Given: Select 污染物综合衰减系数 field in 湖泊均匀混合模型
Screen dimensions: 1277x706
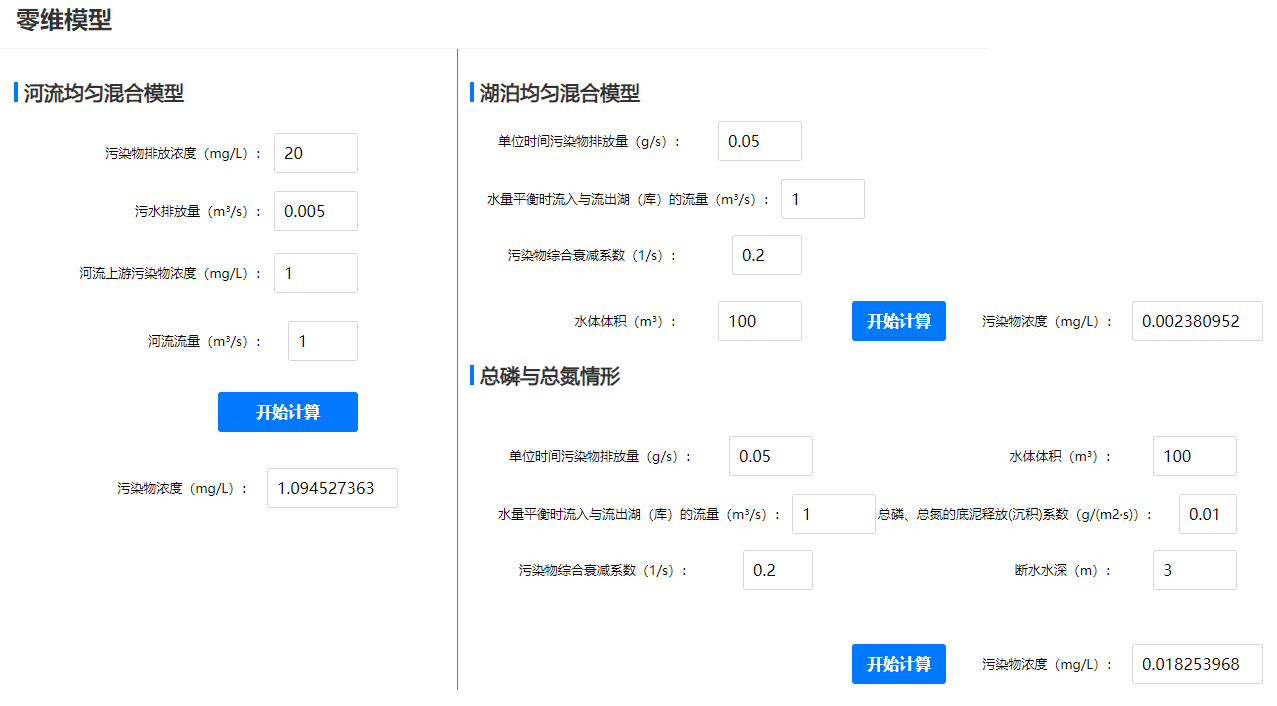Looking at the screenshot, I should [766, 255].
